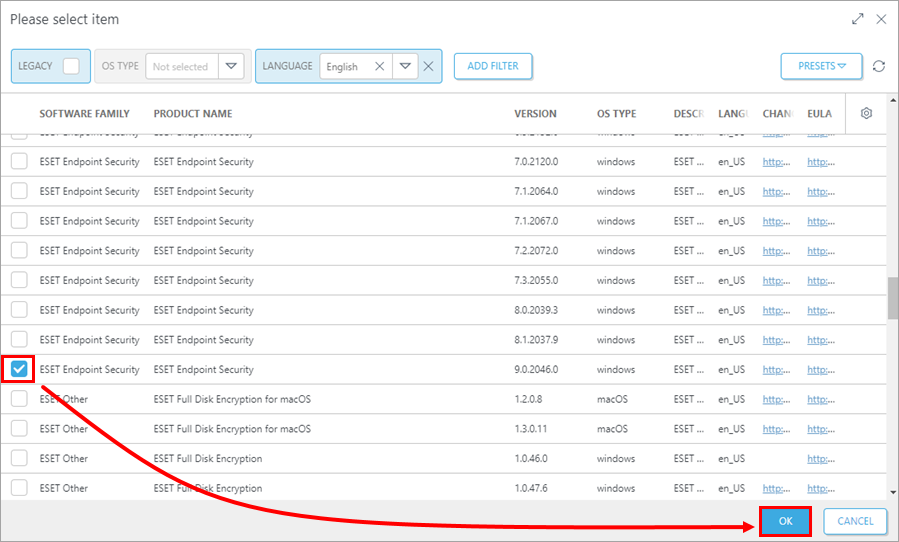Click the scrollbar down arrow
Image resolution: width=899 pixels, height=542 pixels.
point(893,492)
